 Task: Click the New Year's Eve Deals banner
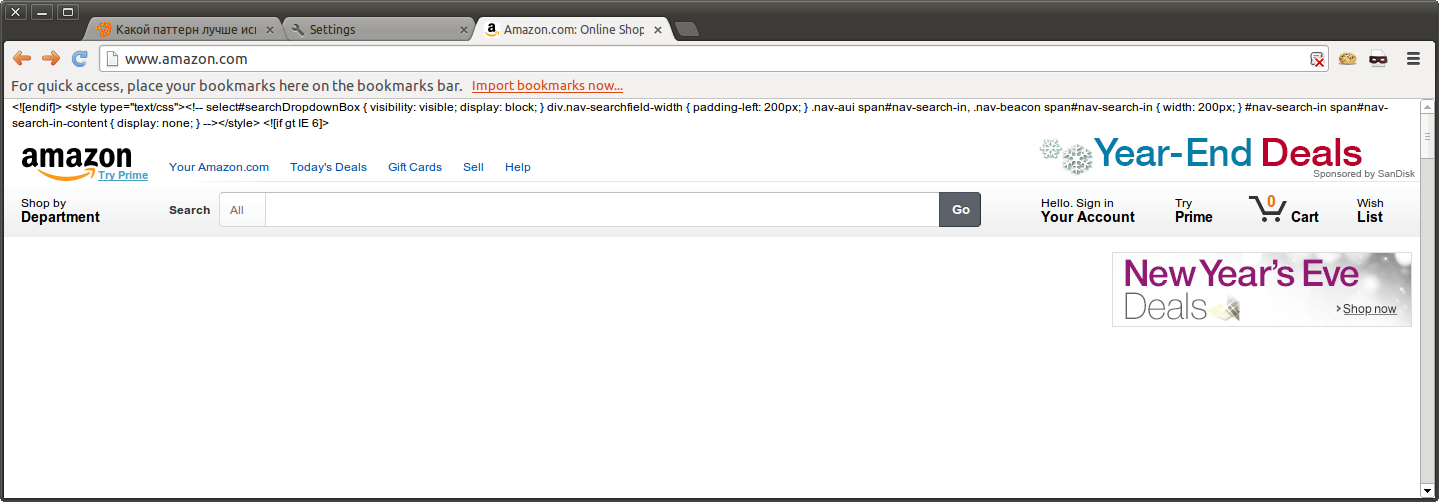[x=1262, y=289]
